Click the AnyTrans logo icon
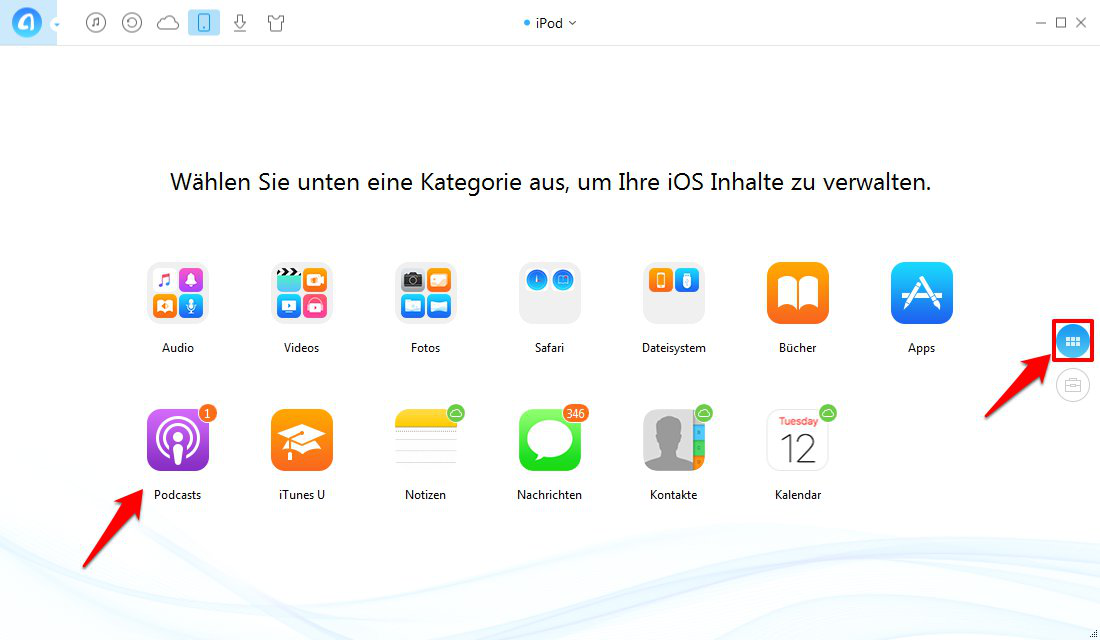1100x640 pixels. tap(27, 22)
